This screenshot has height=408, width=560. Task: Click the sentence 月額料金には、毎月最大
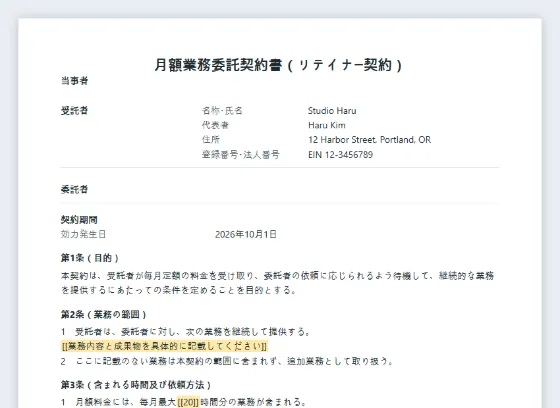[184, 402]
